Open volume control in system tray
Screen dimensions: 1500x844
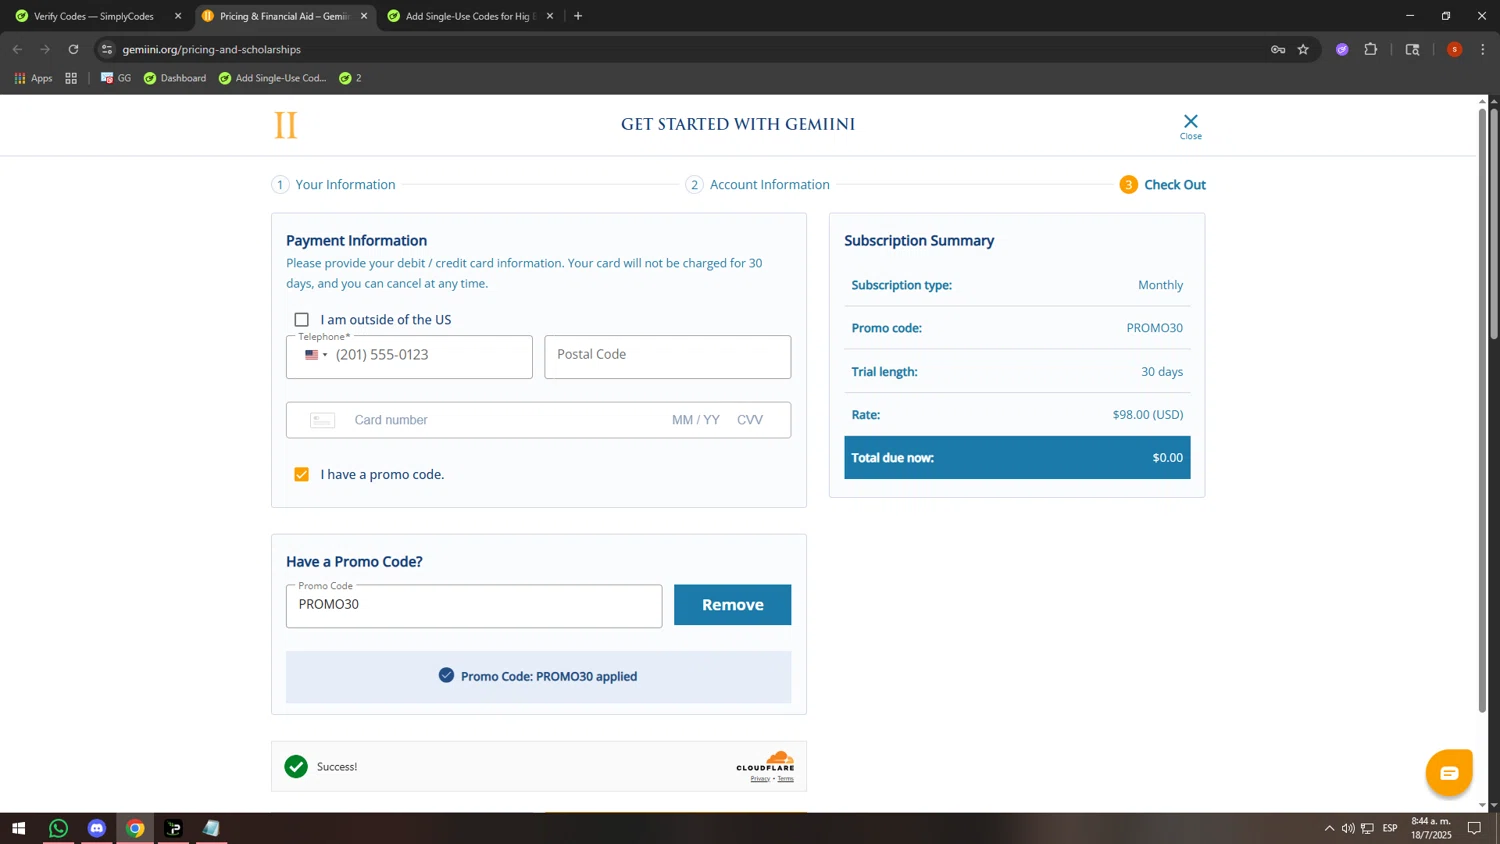pyautogui.click(x=1348, y=828)
